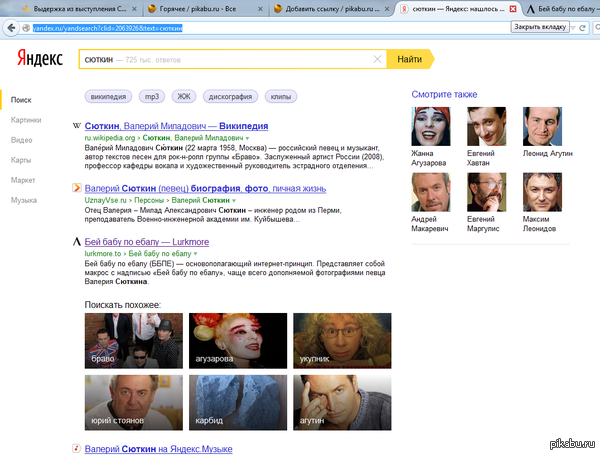This screenshot has width=600, height=455.
Task: Click the globe site identity icon
Action: click(x=26, y=28)
